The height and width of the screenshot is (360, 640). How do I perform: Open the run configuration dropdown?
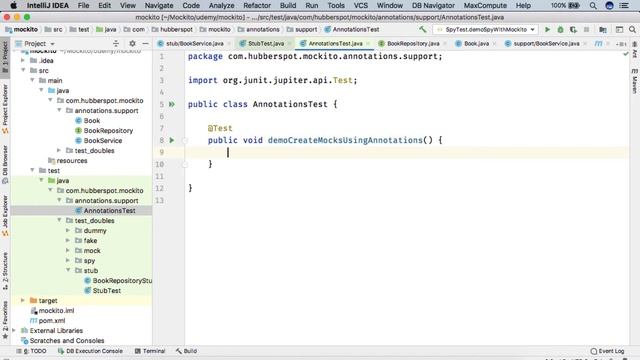coord(486,29)
